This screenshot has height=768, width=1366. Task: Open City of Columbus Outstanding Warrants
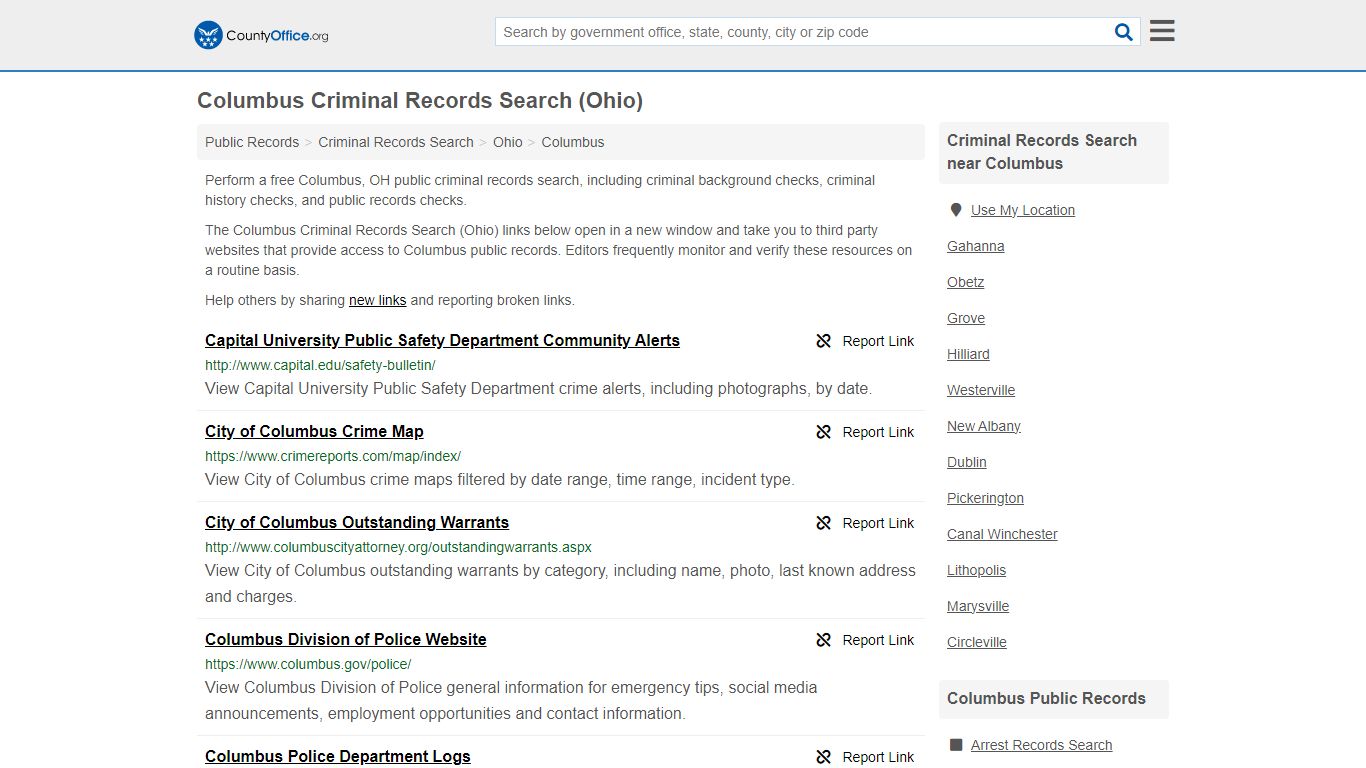(x=357, y=522)
